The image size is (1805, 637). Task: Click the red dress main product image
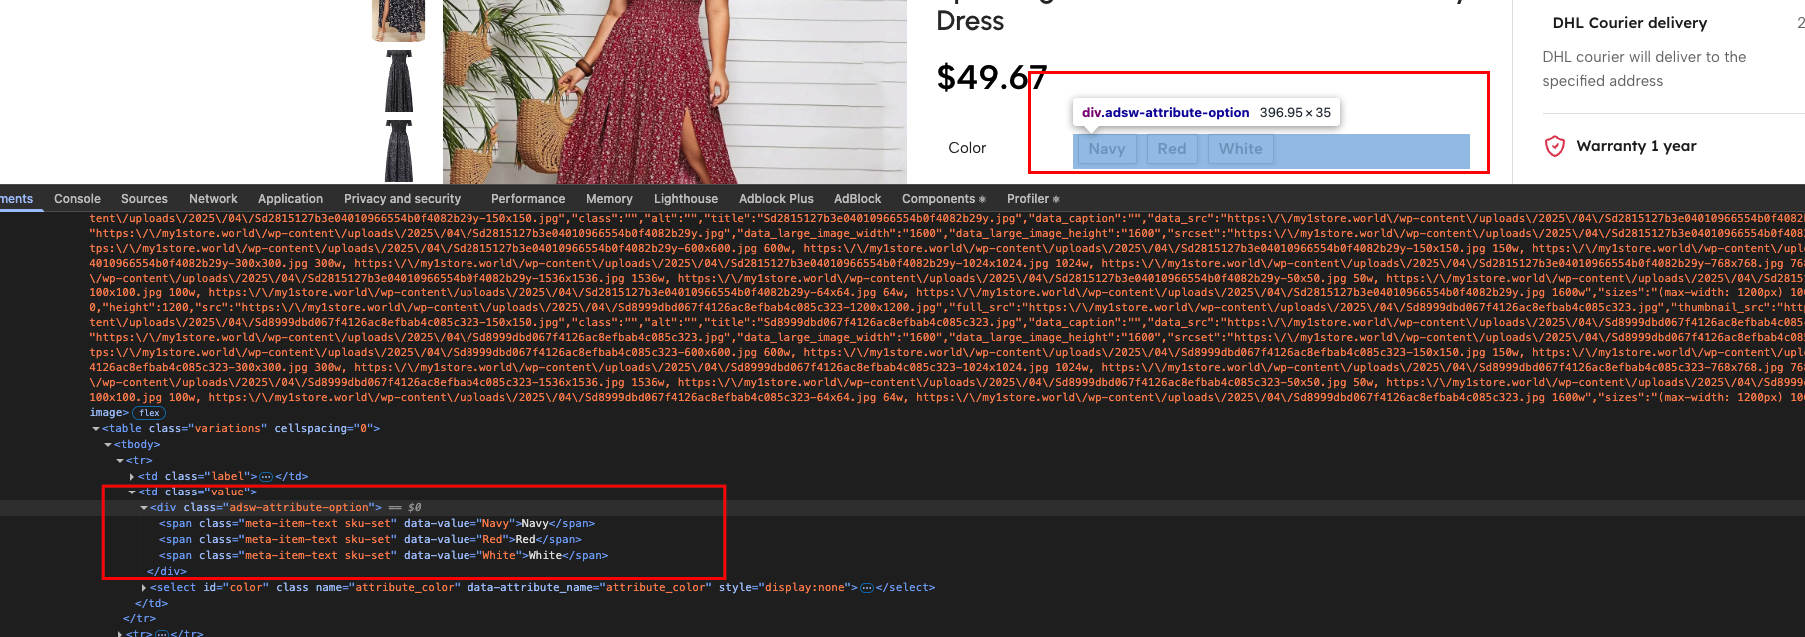coord(675,92)
